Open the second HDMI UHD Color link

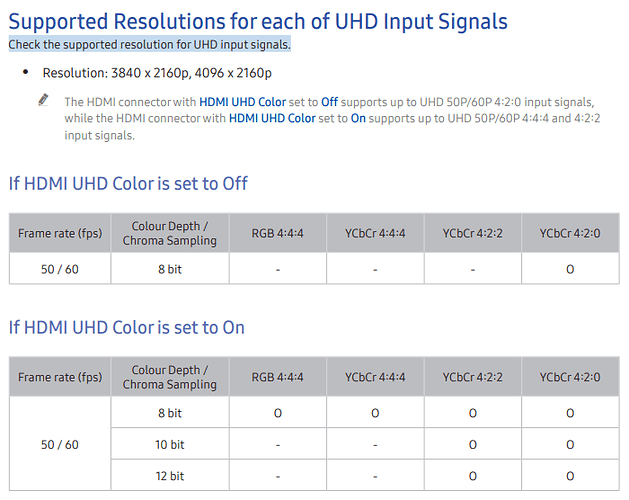[x=272, y=118]
